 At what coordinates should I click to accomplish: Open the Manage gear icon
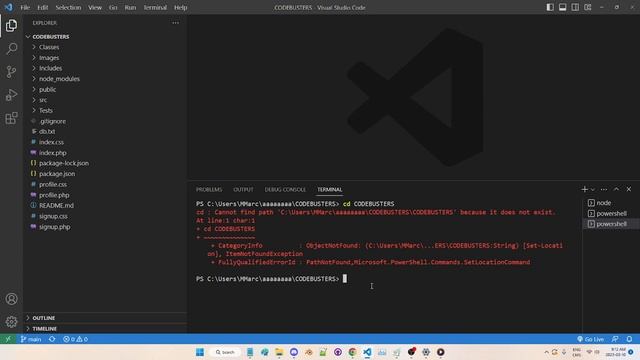[x=11, y=322]
